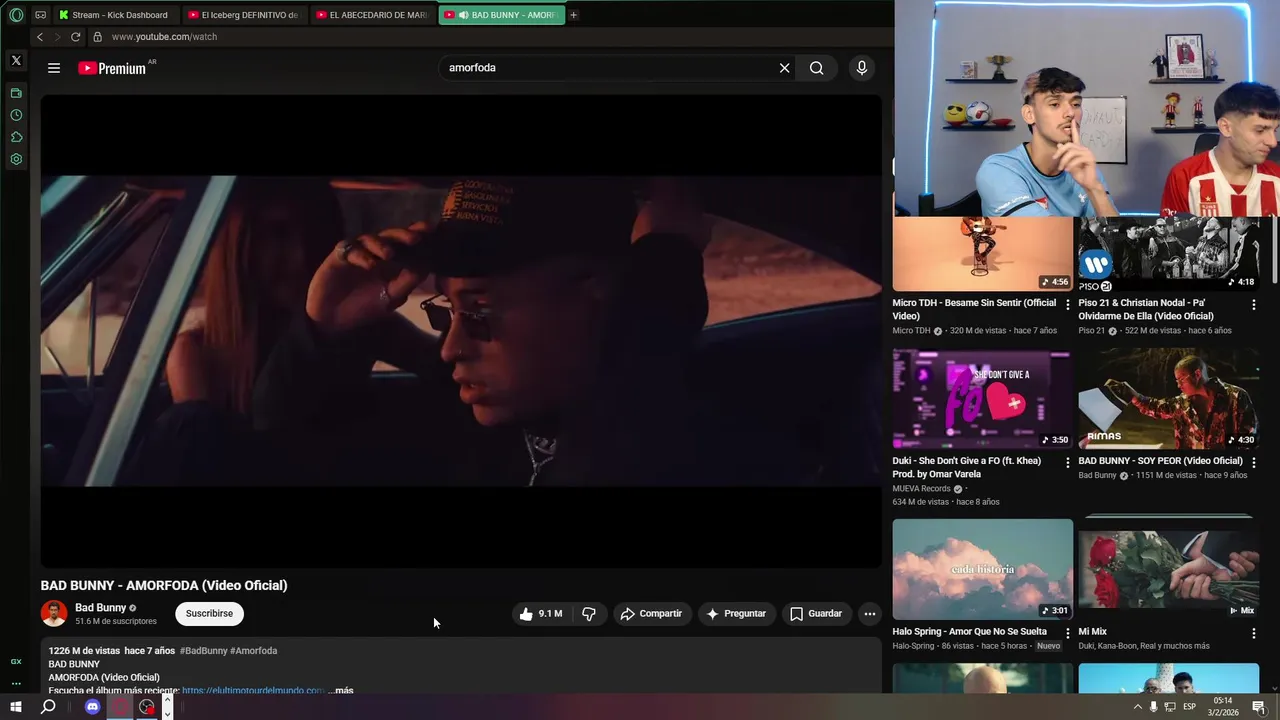This screenshot has width=1280, height=720.
Task: Open options for Mi Mix
Action: coord(1253,633)
